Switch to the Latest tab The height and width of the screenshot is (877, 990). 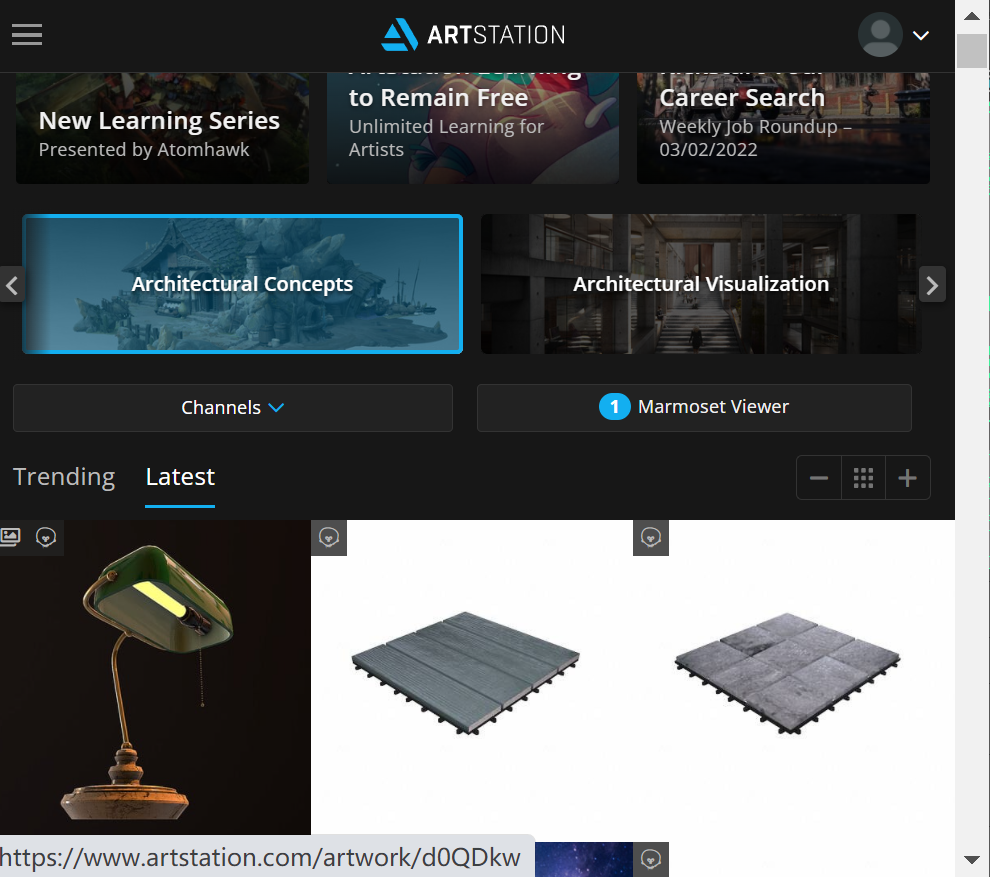(x=180, y=477)
